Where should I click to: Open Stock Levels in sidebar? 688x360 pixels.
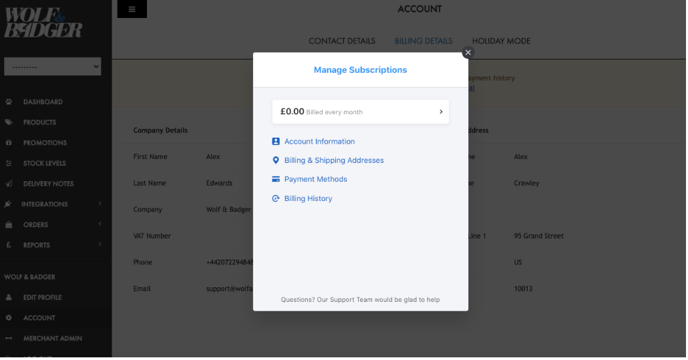(44, 163)
